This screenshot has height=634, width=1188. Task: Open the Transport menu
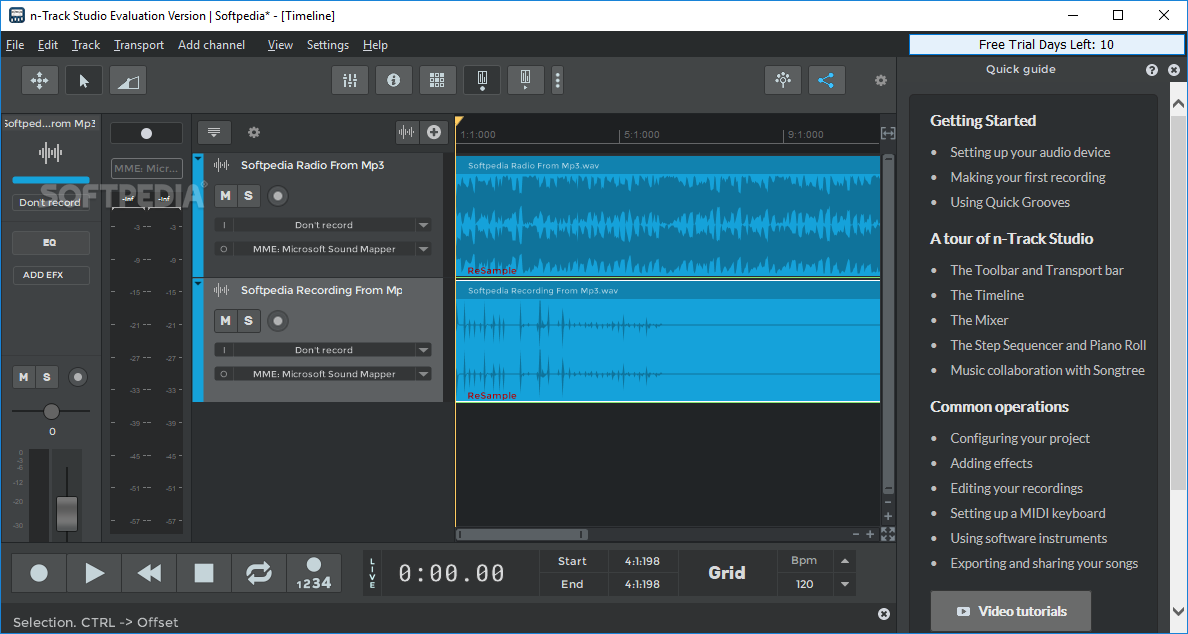(139, 45)
